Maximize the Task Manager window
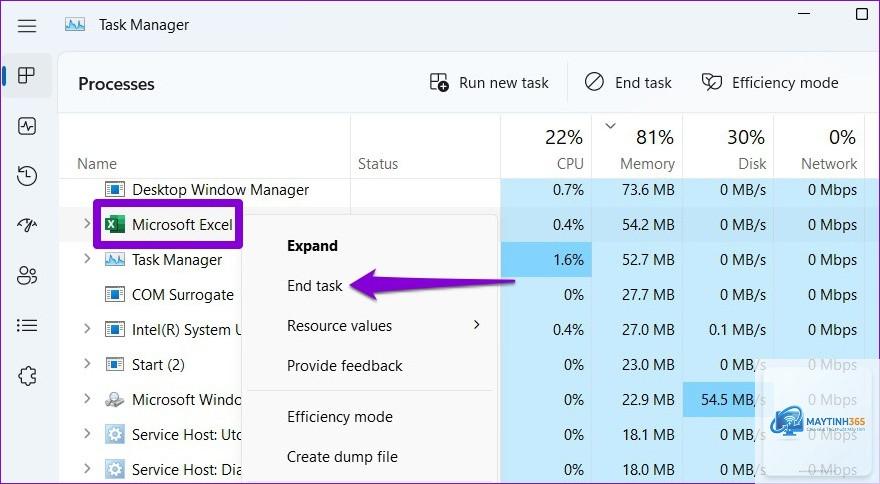This screenshot has height=484, width=880. coord(862,13)
